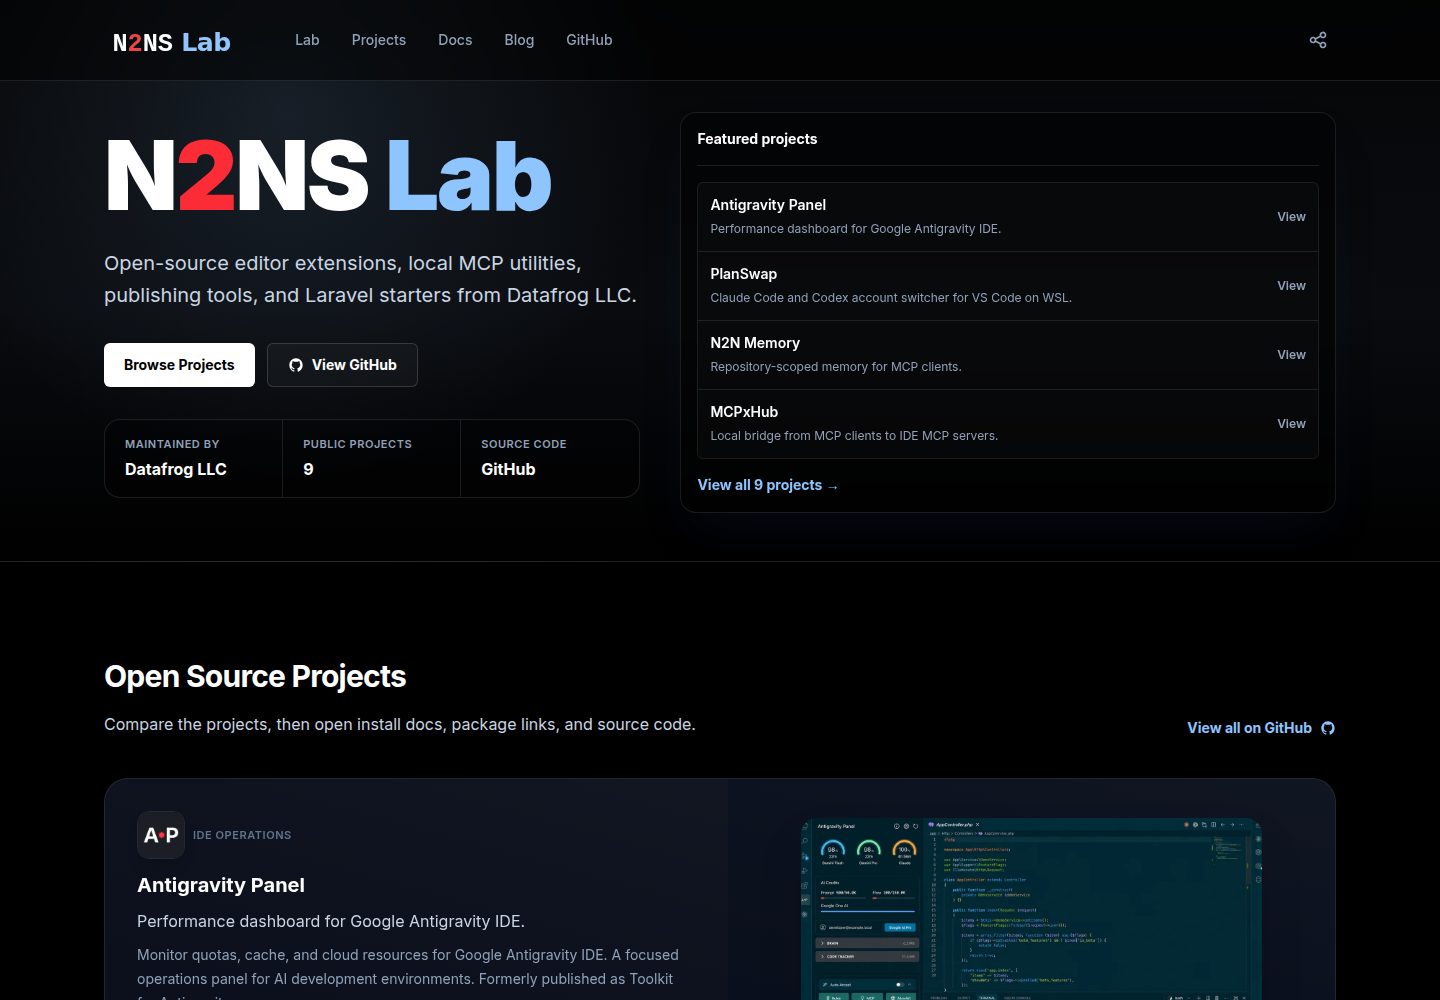Screen dimensions: 1440x1000
Task: Click the N2NS Lab logo in the header
Action: click(172, 42)
